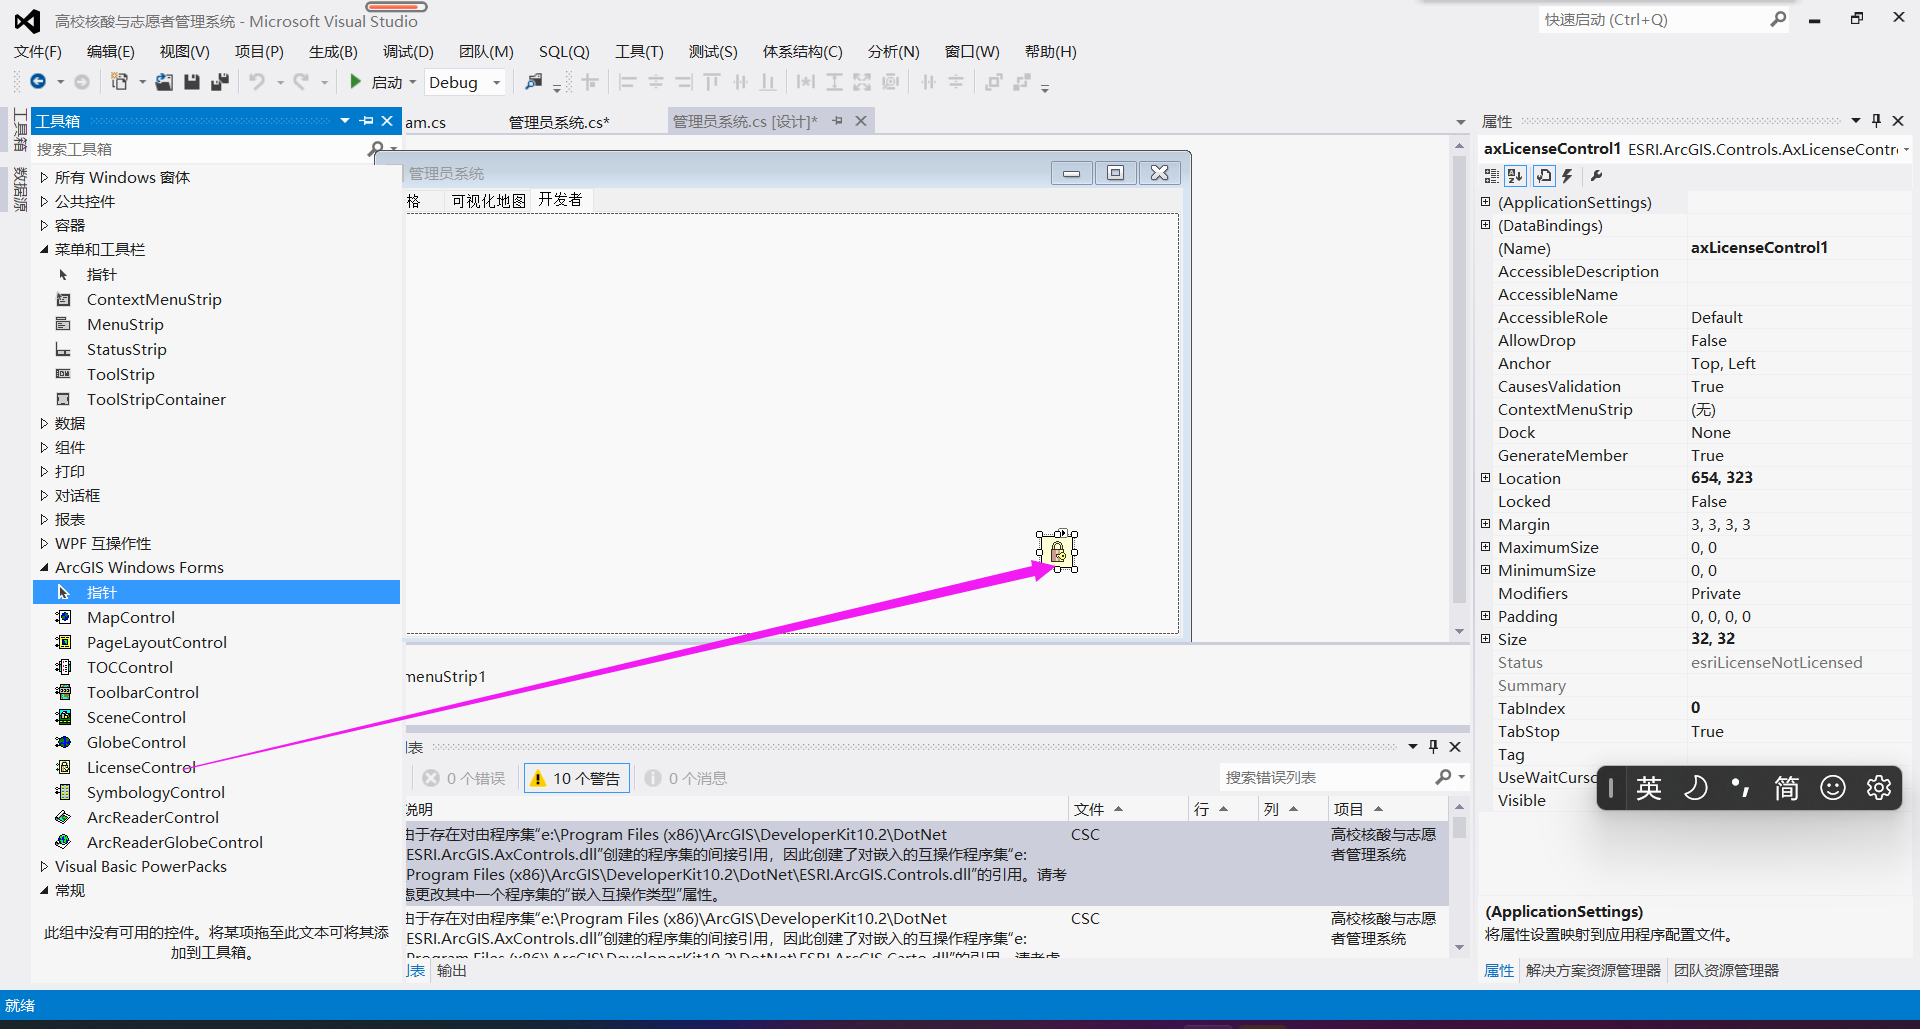The width and height of the screenshot is (1920, 1029).
Task: Open the Debug (调试) menu
Action: (x=408, y=52)
